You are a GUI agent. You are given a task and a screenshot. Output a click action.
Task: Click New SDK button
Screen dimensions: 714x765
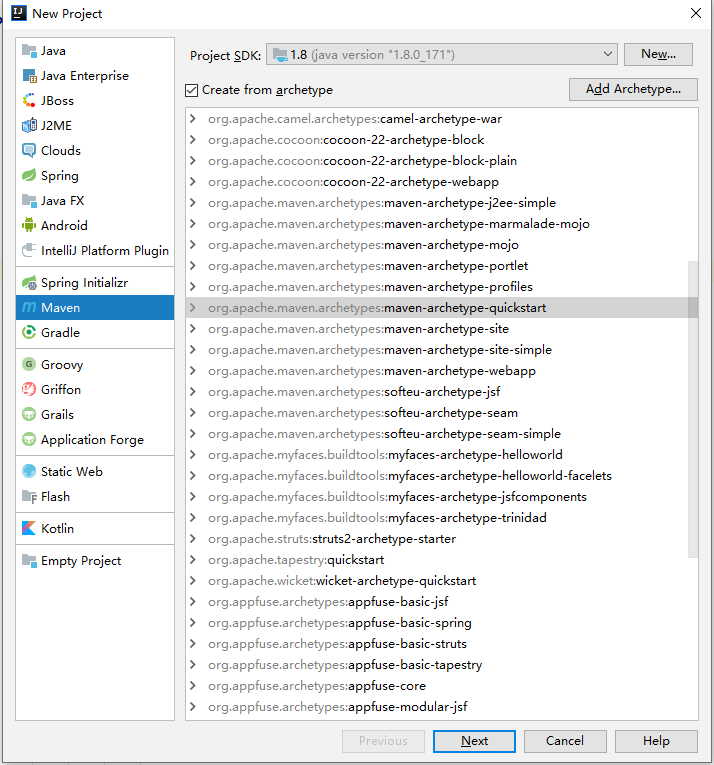tap(658, 54)
